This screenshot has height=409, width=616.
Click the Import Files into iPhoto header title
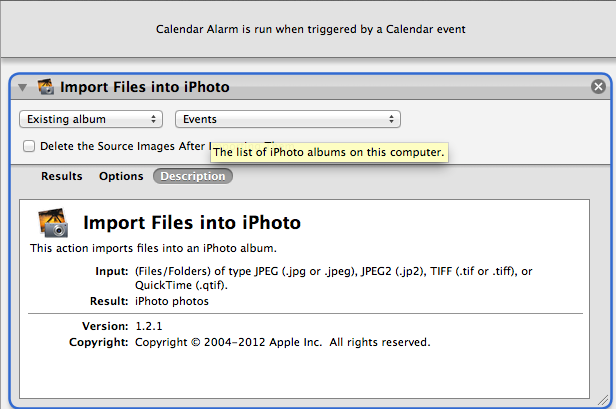coord(145,87)
